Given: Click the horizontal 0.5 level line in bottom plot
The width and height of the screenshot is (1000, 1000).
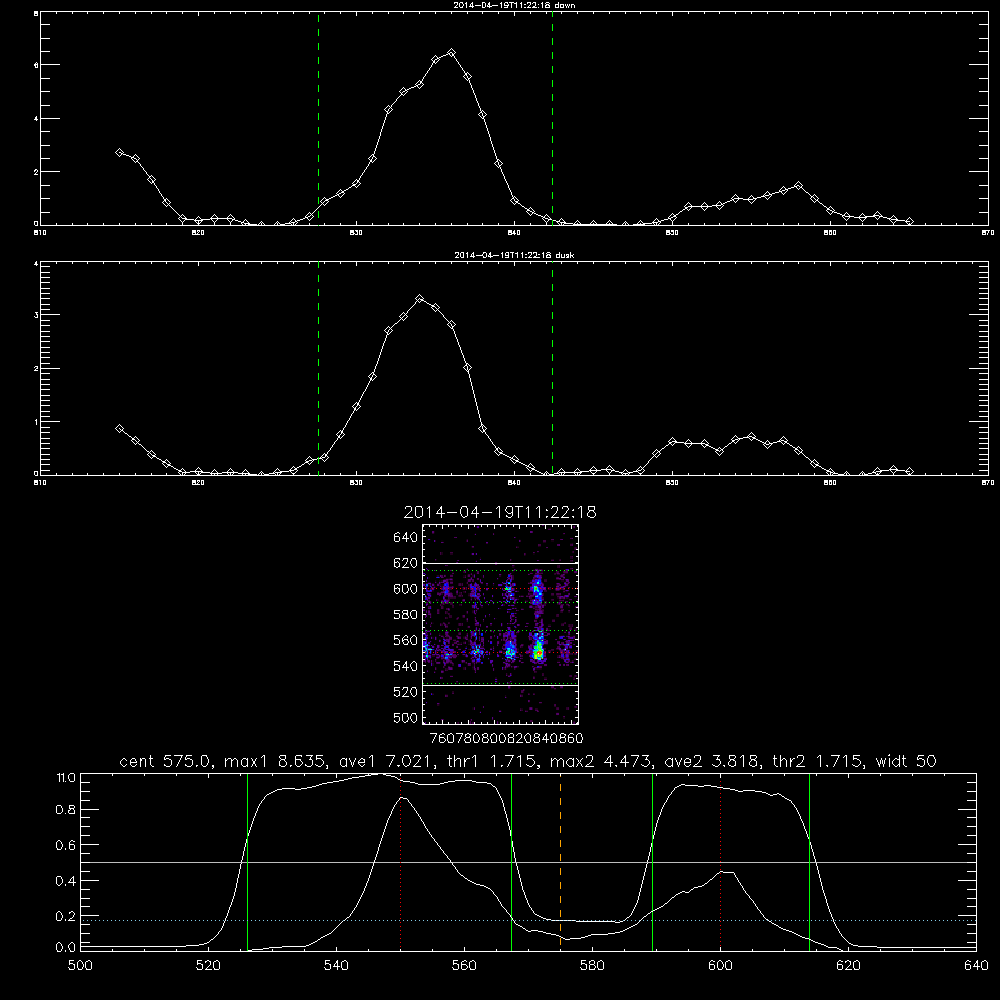Looking at the screenshot, I should pyautogui.click(x=528, y=862).
